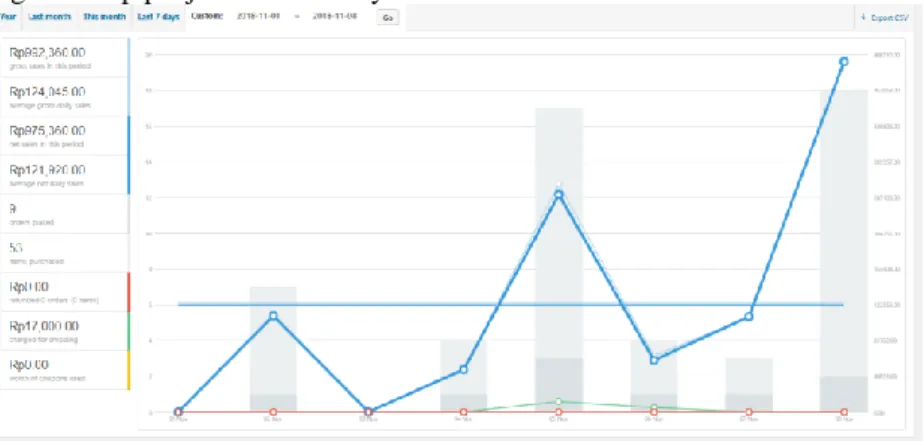Click the blue net sales point for 02 Nov
This screenshot has width=924, height=441.
point(273,315)
